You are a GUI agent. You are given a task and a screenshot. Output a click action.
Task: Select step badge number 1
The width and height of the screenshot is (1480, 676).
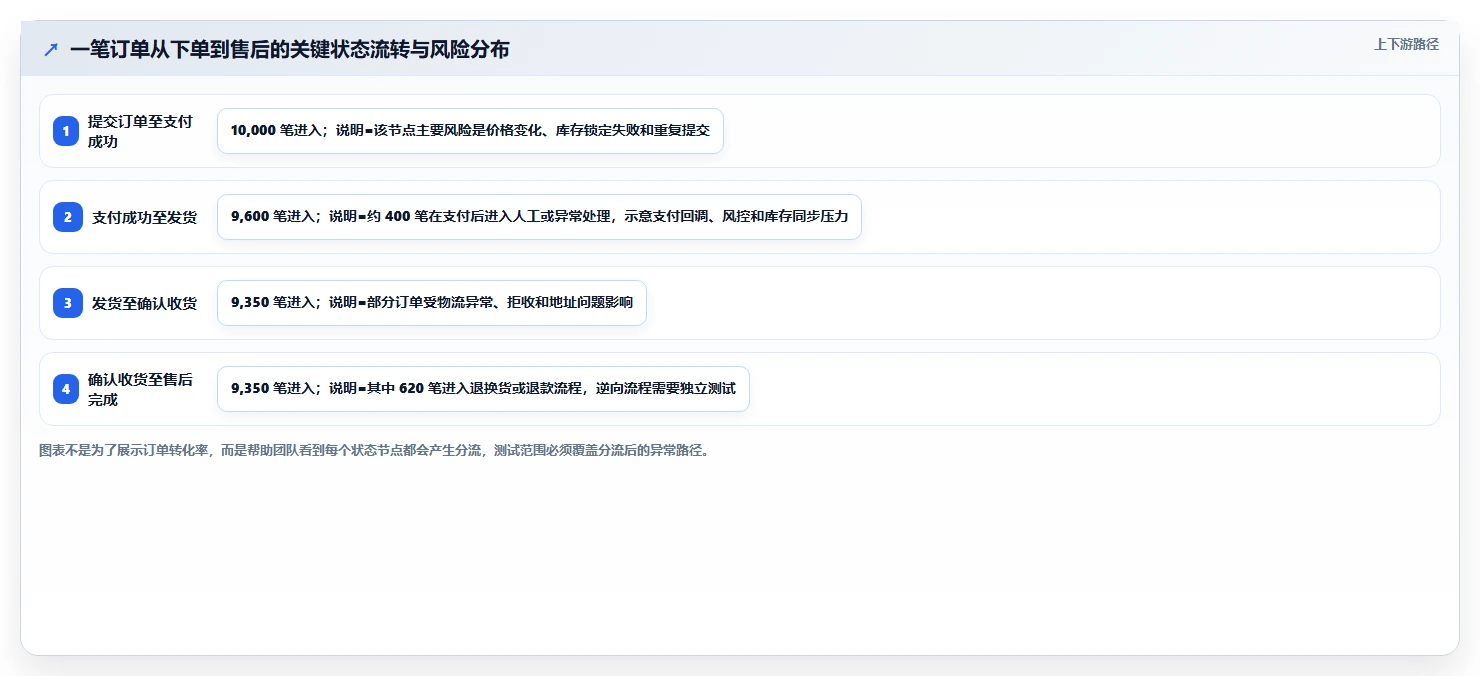[x=66, y=131]
